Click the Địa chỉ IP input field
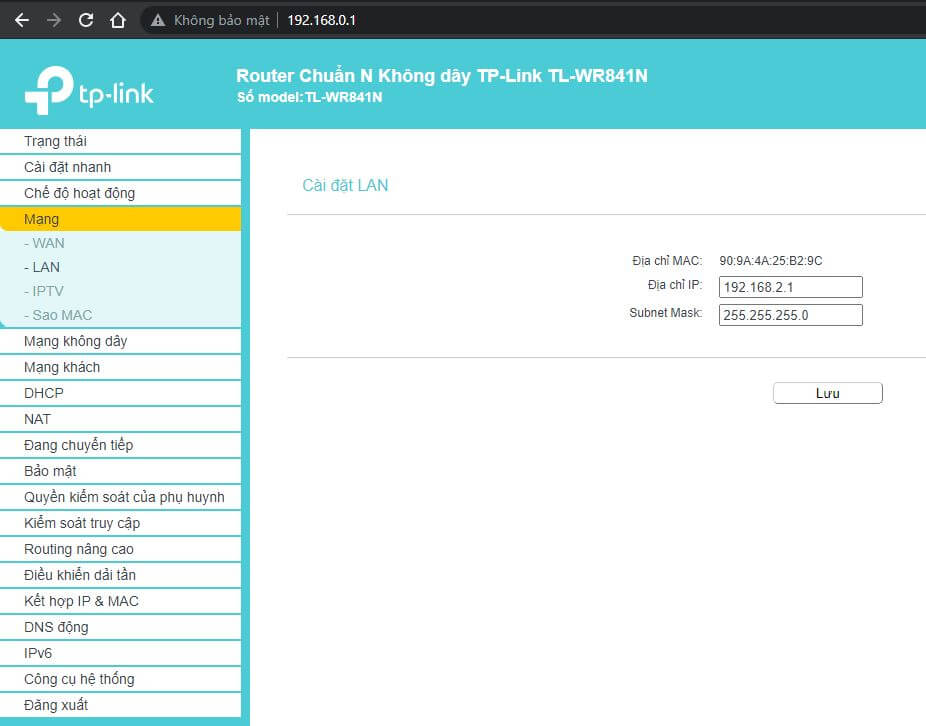The height and width of the screenshot is (726, 926). [790, 287]
